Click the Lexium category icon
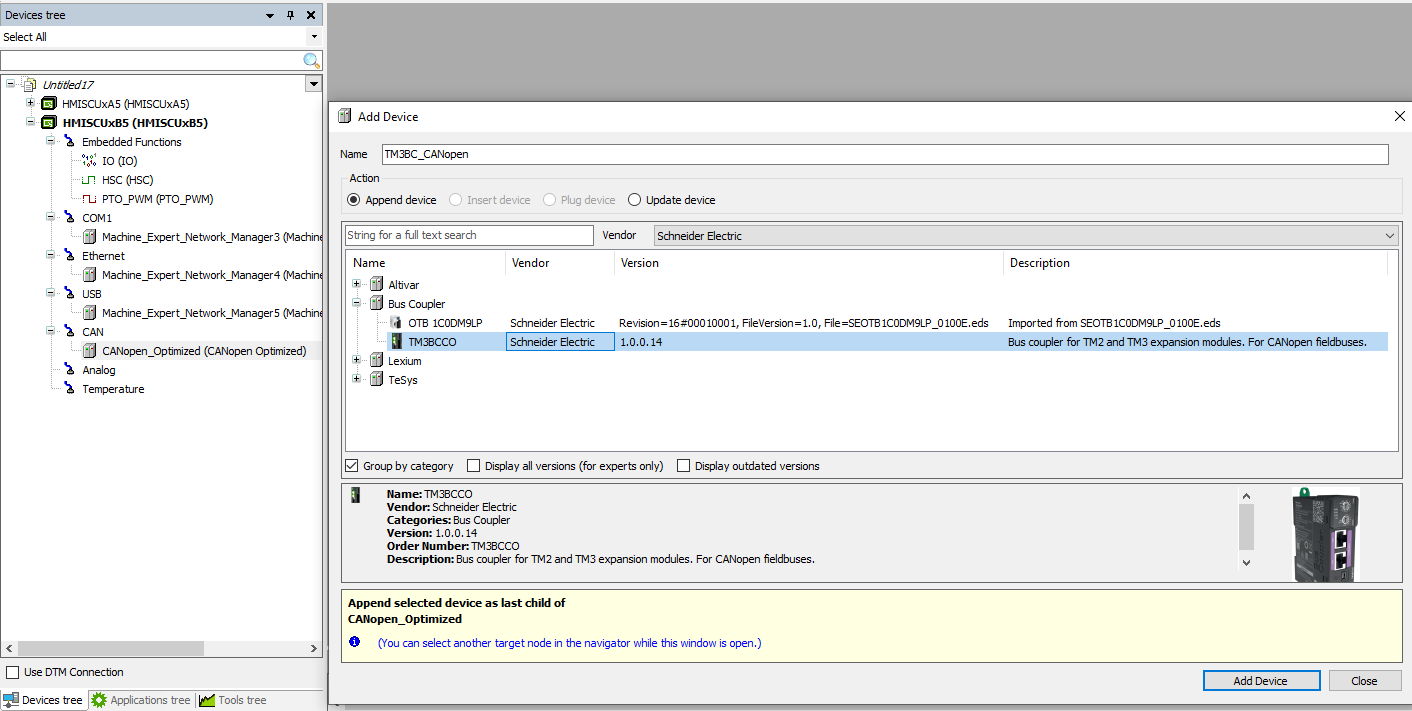The image size is (1412, 711). (x=376, y=361)
